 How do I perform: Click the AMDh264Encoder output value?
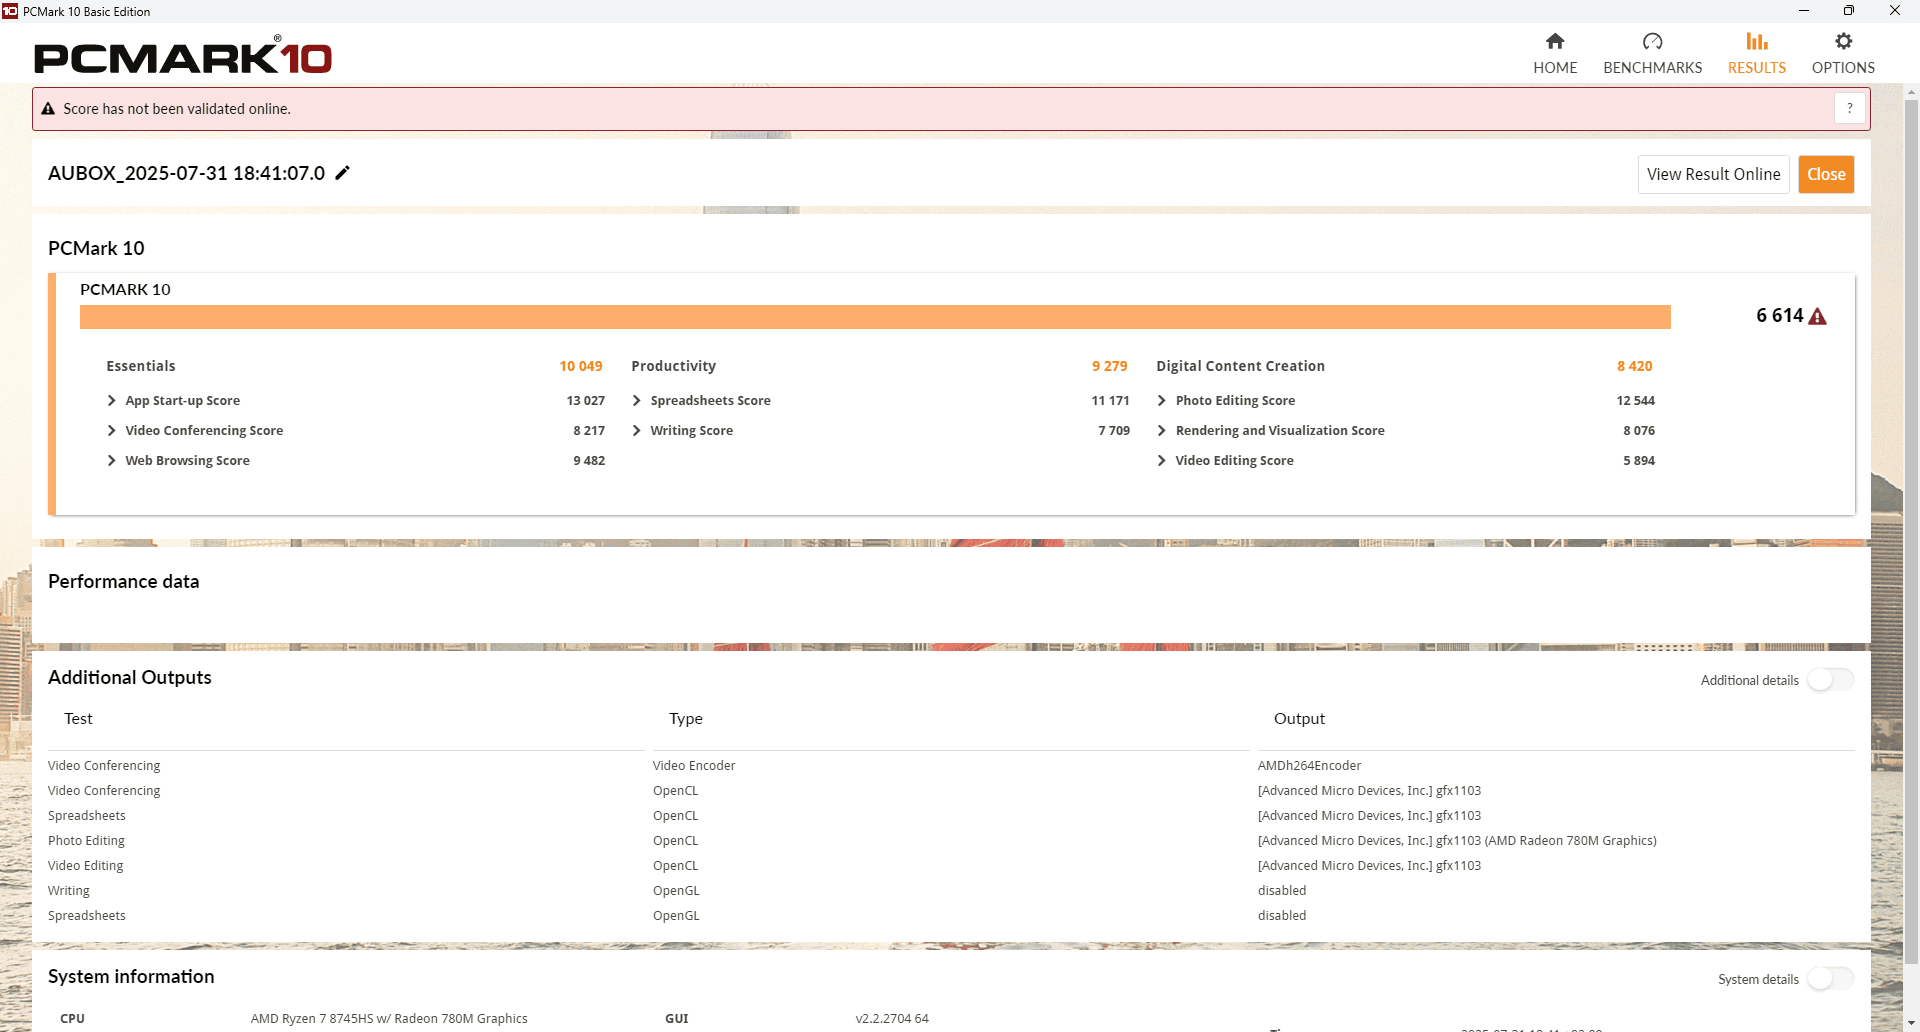pyautogui.click(x=1309, y=765)
